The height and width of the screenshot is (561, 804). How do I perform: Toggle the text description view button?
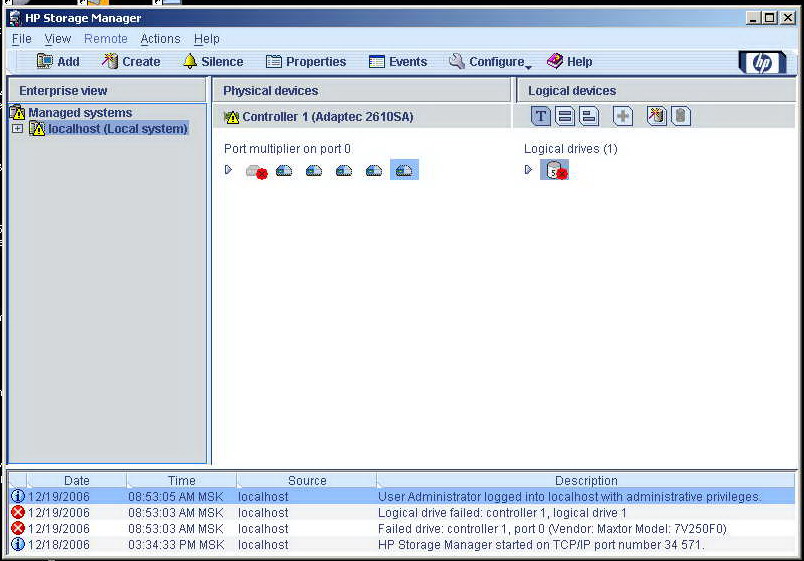pyautogui.click(x=540, y=117)
